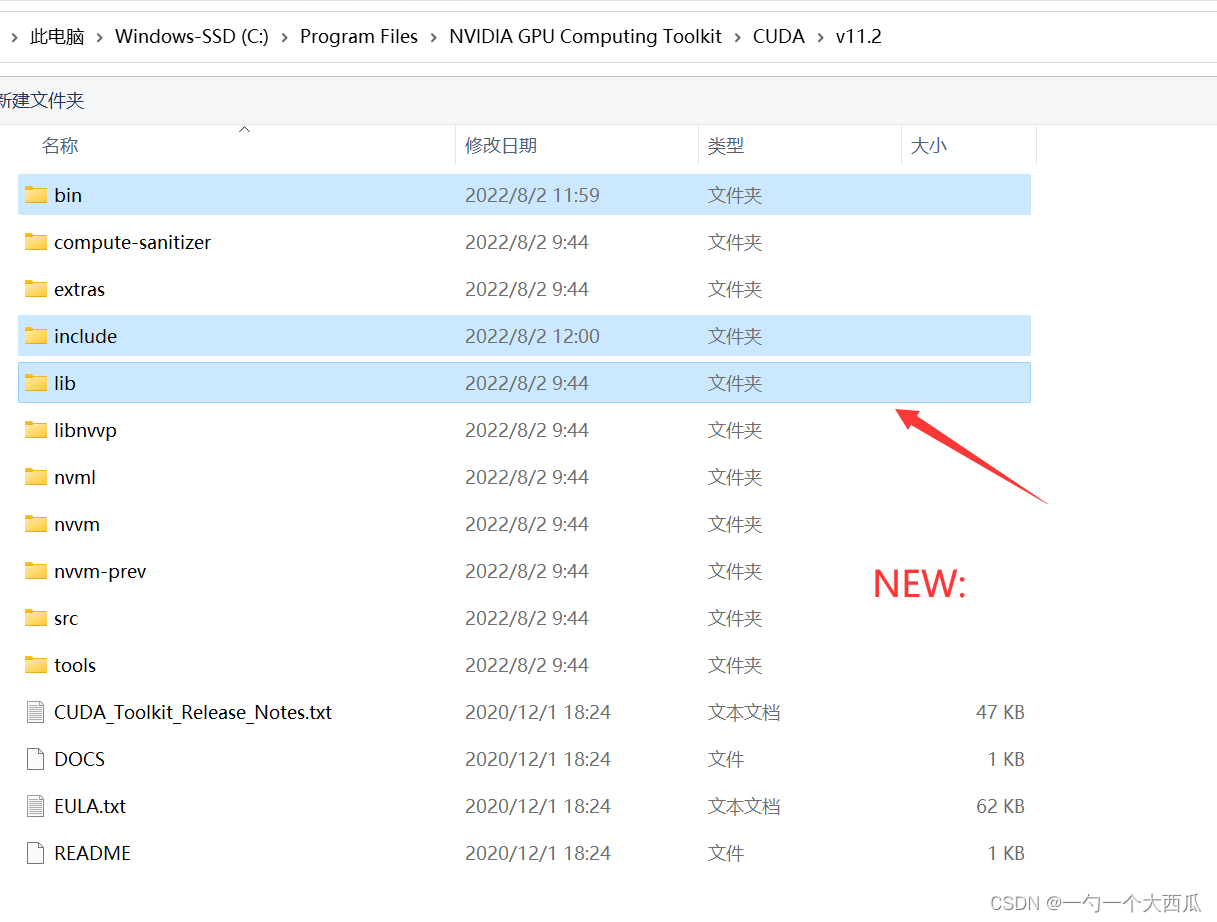Click the extras folder name

[80, 289]
